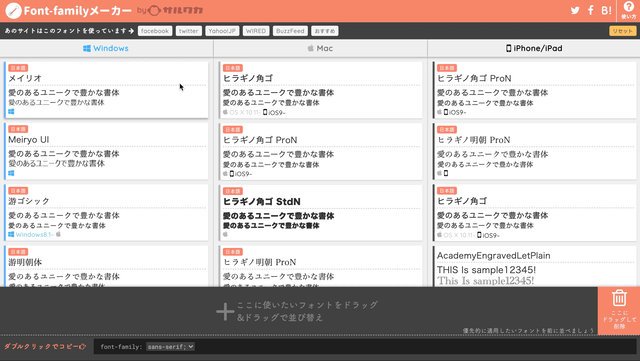Select the 游明朝体 font card

106,266
